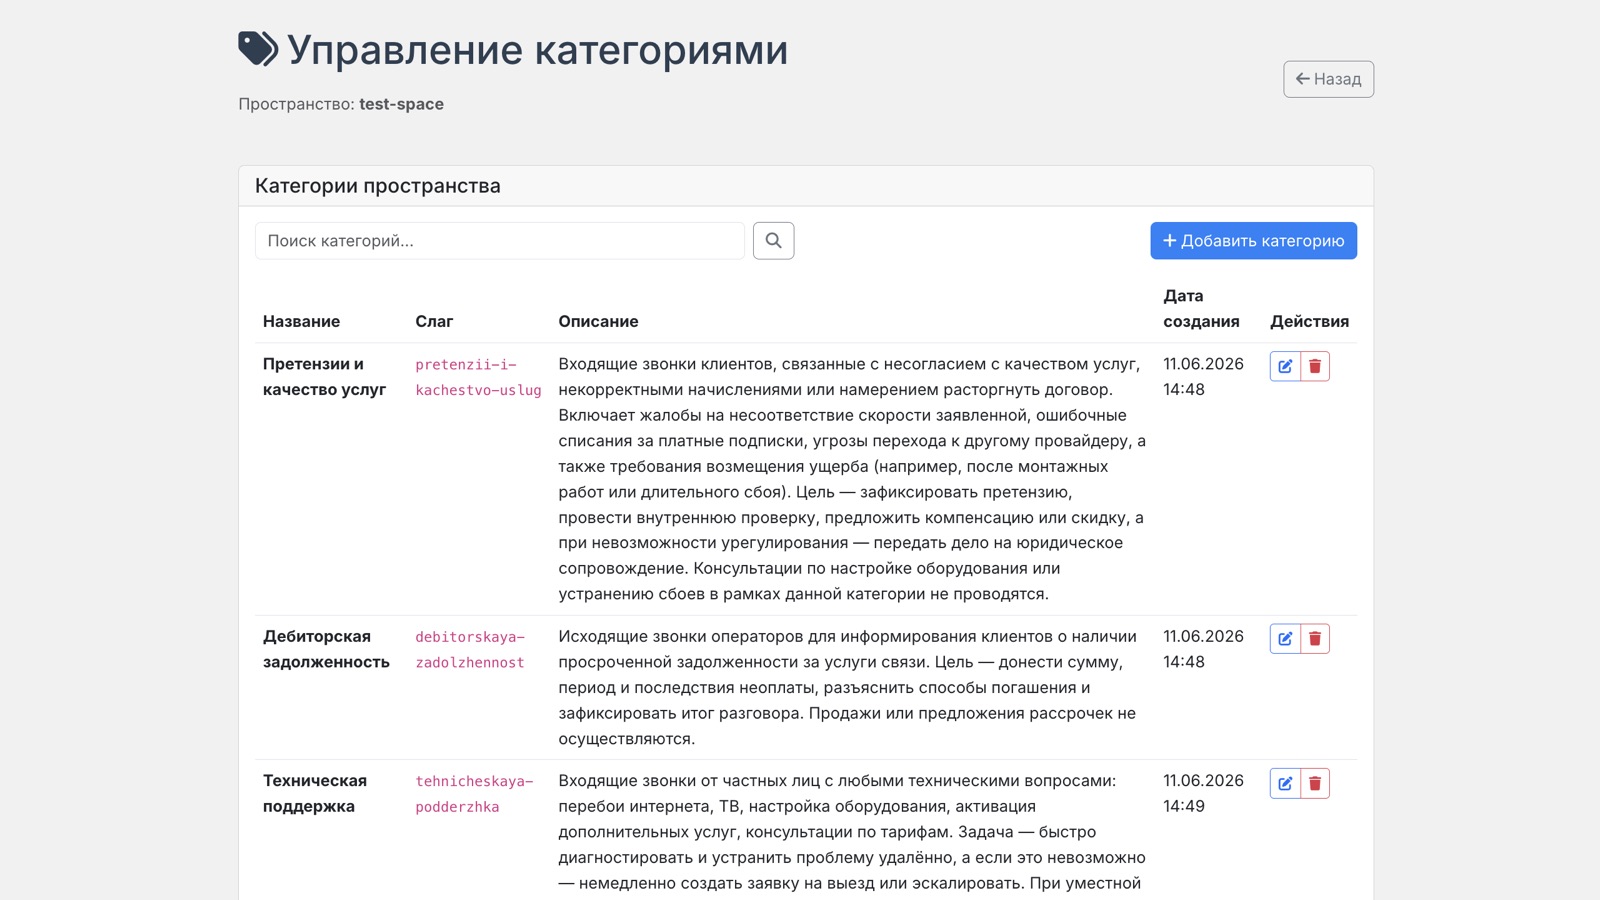Click the Категории пространства panel heading
The image size is (1600, 900).
(x=378, y=186)
